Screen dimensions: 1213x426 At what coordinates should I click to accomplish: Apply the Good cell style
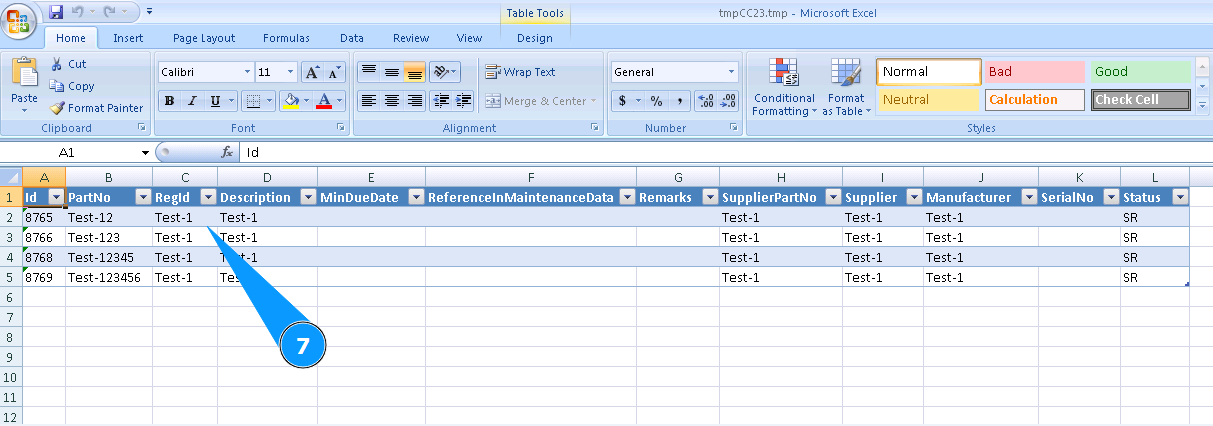click(1141, 72)
